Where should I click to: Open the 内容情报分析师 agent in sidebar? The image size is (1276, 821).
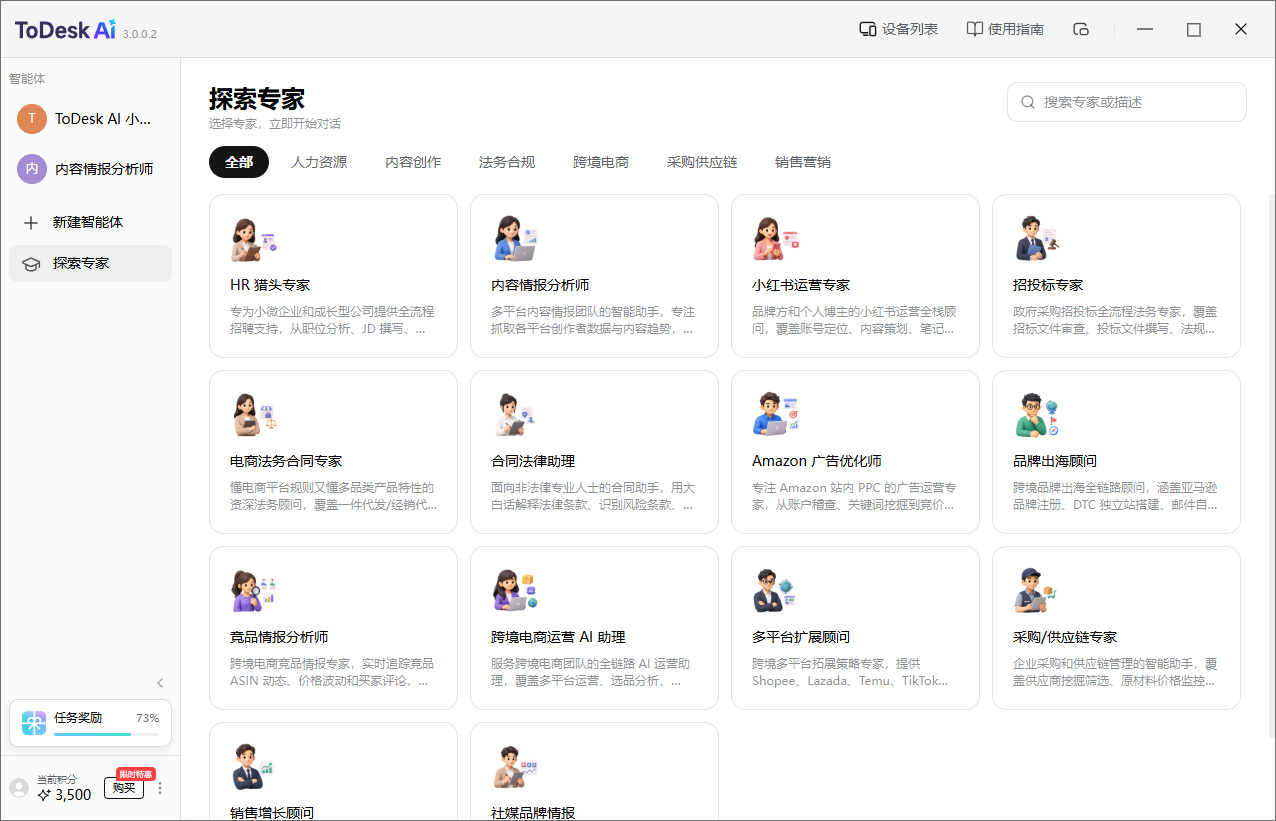(x=90, y=169)
